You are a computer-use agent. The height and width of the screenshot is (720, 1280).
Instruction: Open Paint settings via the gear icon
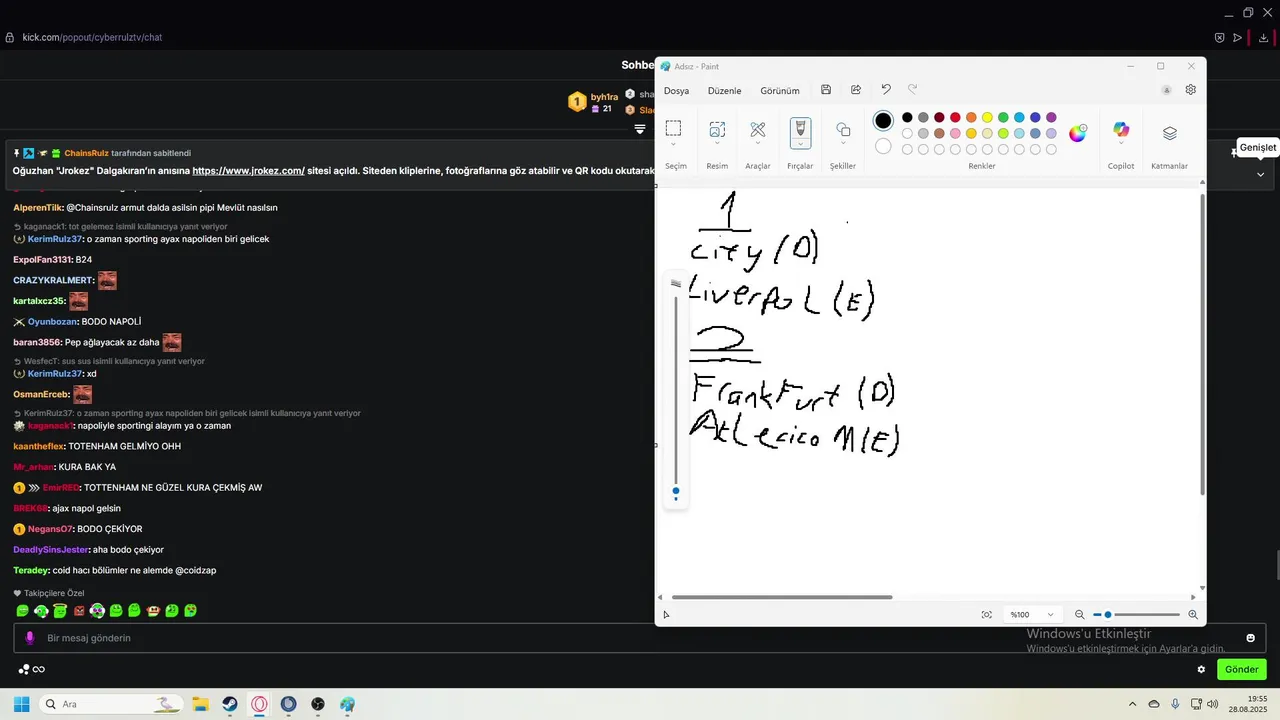pos(1191,90)
